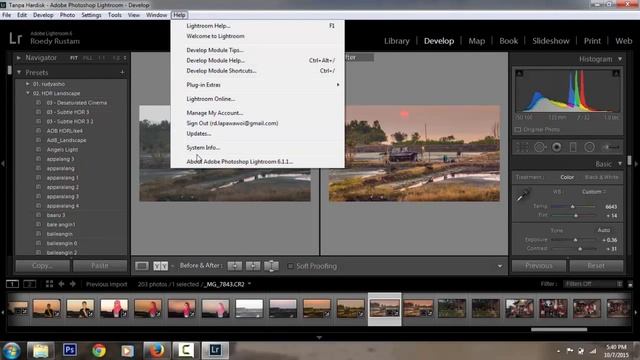Viewport: 640px width, 360px height.
Task: Open the Edit menu
Action: point(22,15)
